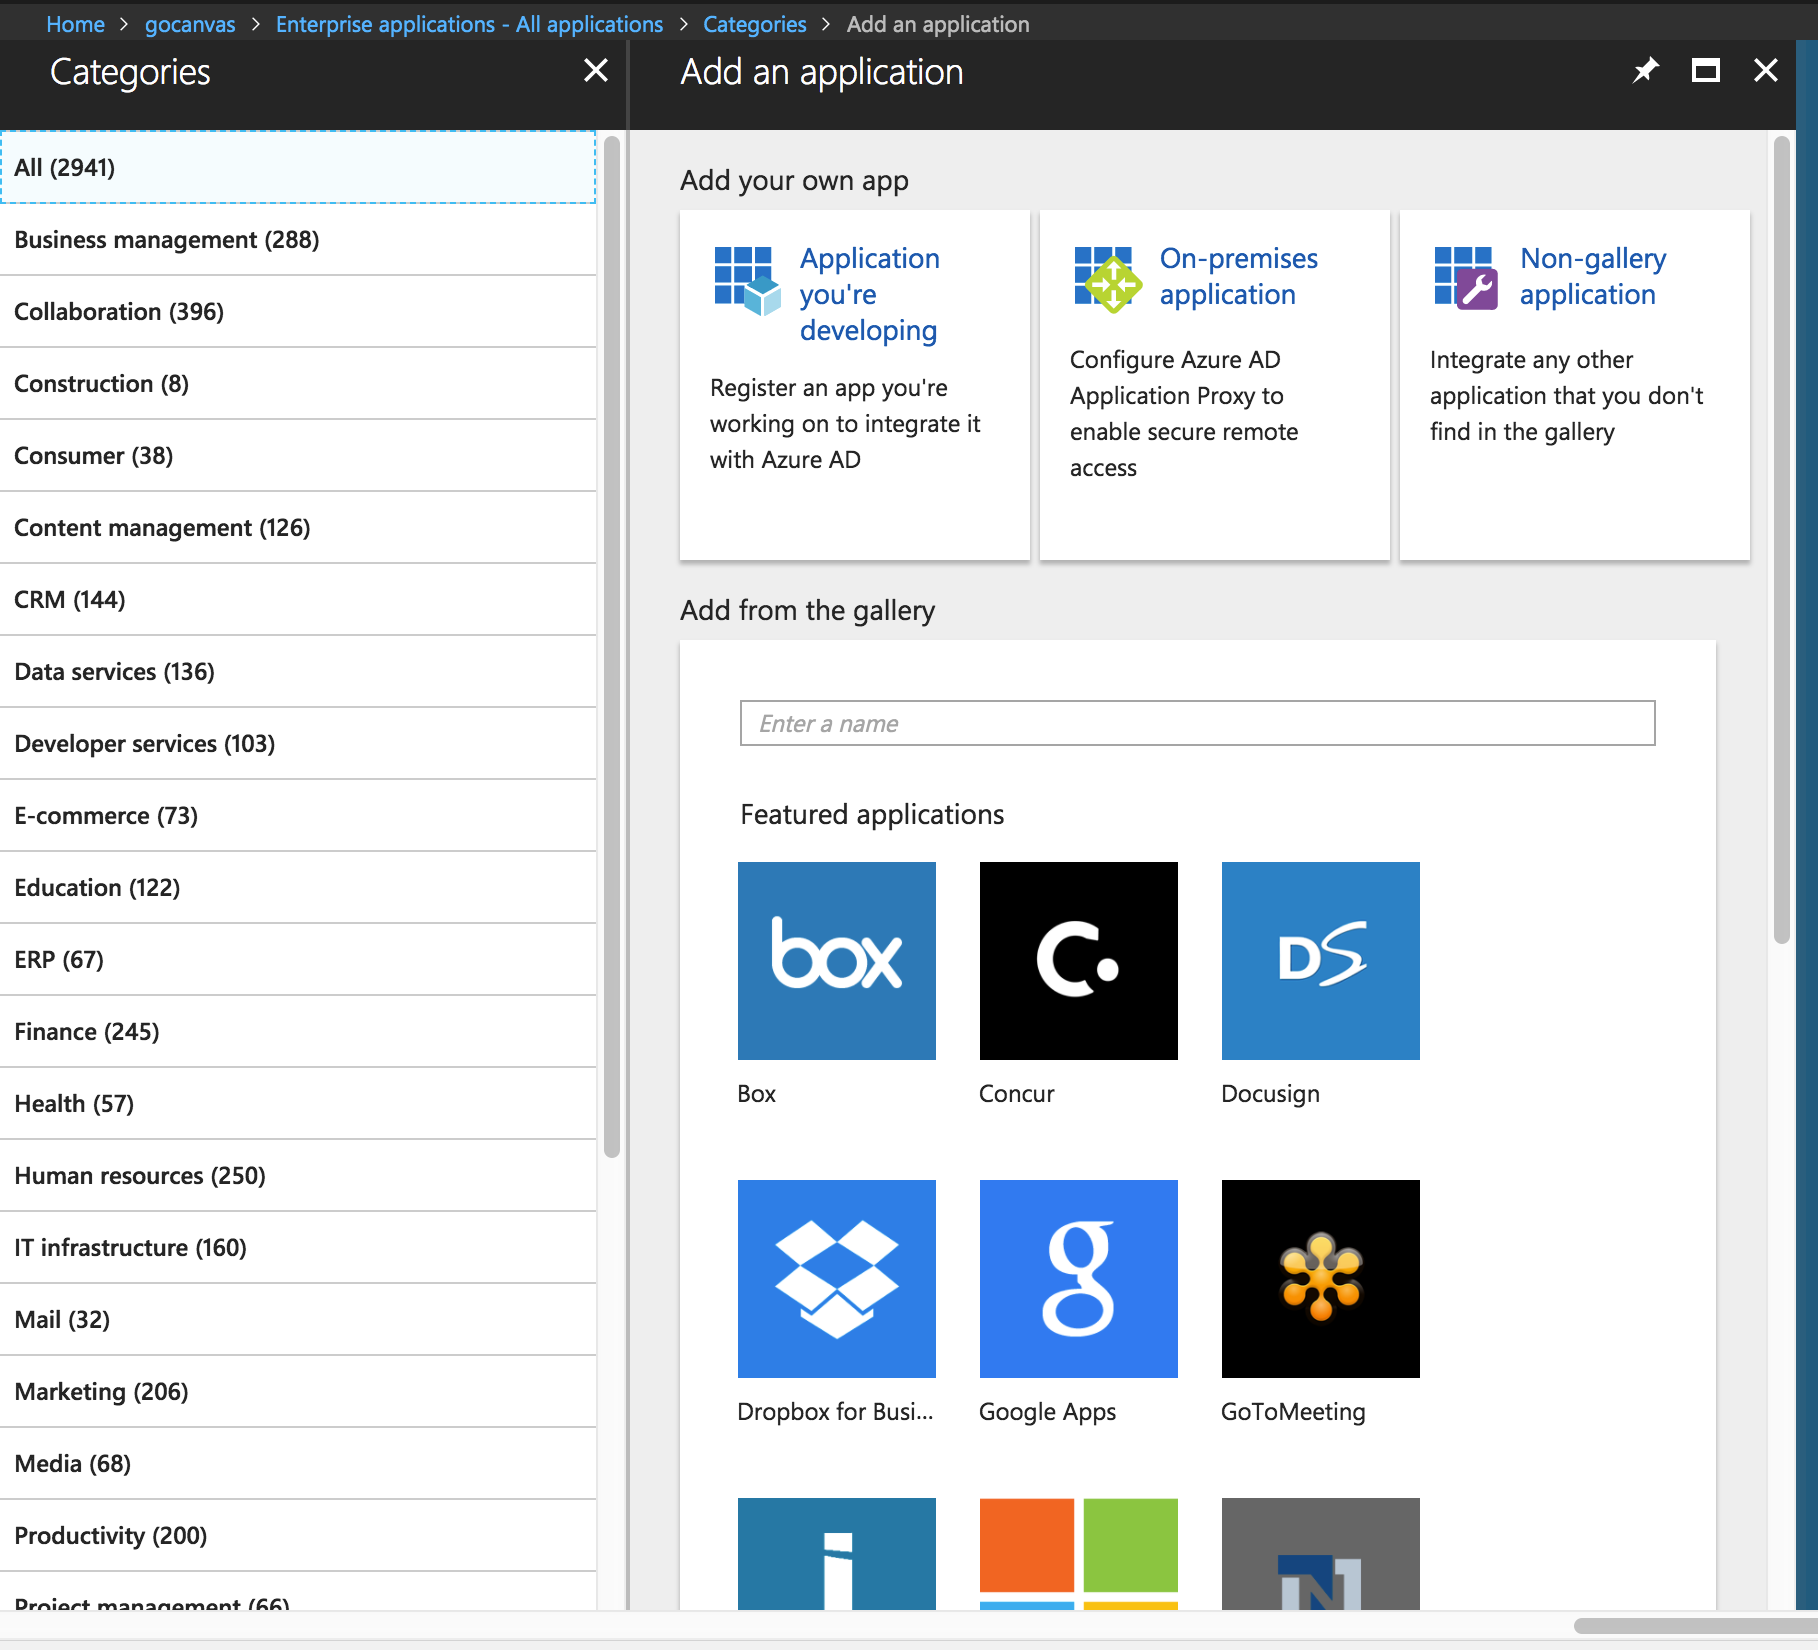The width and height of the screenshot is (1818, 1650).
Task: Select the Docusign gallery app icon
Action: coord(1321,961)
